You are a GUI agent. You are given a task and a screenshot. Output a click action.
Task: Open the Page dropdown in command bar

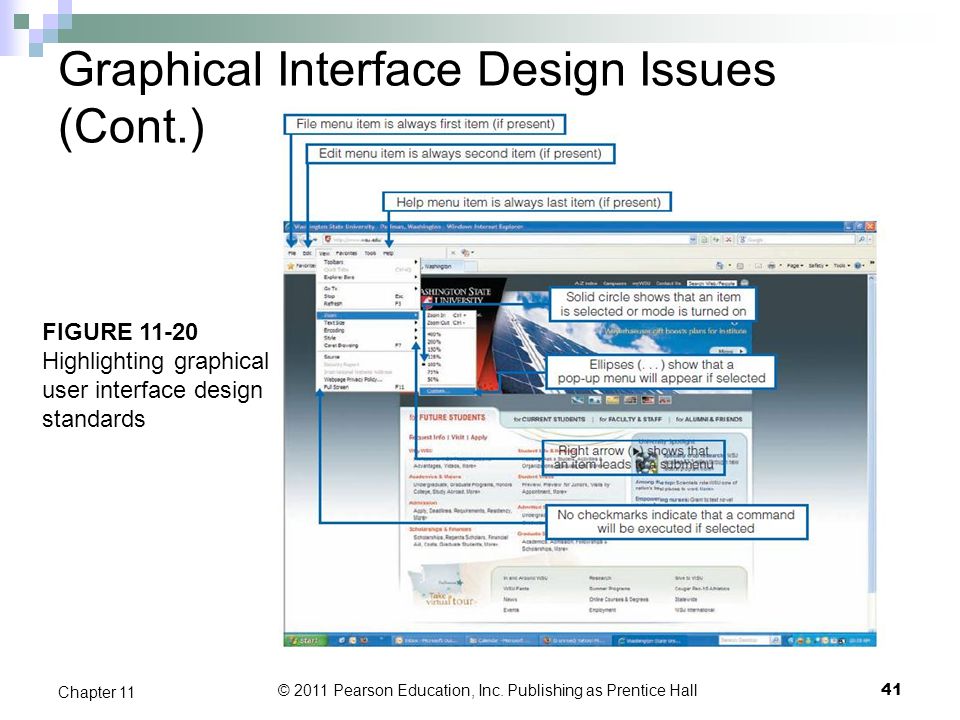coord(795,266)
